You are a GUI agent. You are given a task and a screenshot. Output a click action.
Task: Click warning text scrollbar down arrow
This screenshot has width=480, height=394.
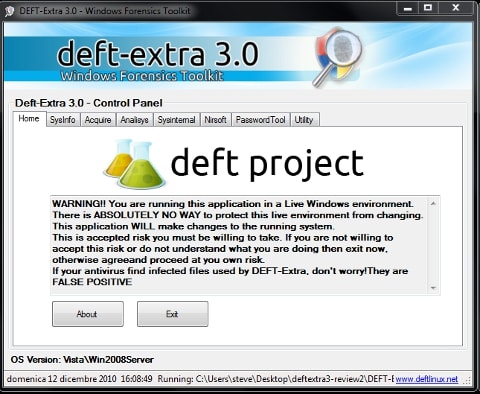pyautogui.click(x=433, y=288)
